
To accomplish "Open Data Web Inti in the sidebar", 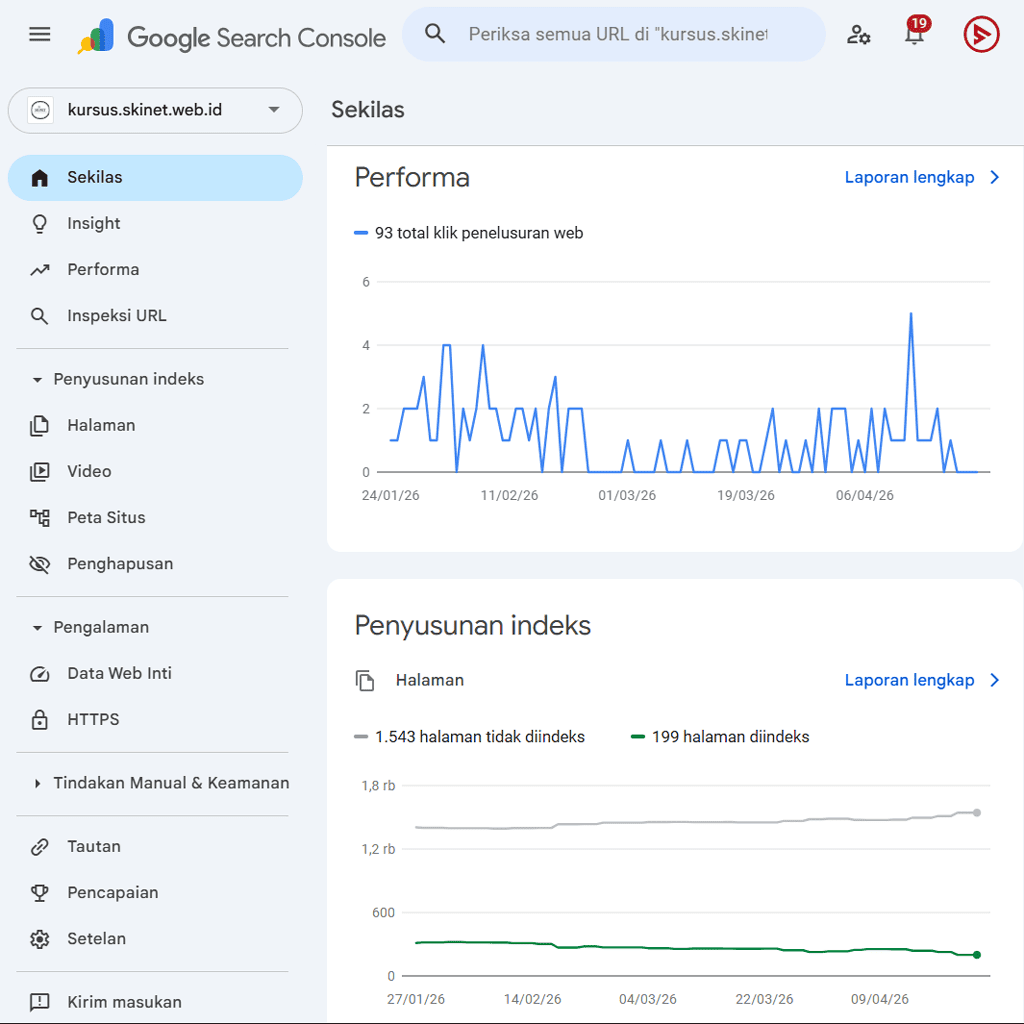I will pyautogui.click(x=155, y=674).
